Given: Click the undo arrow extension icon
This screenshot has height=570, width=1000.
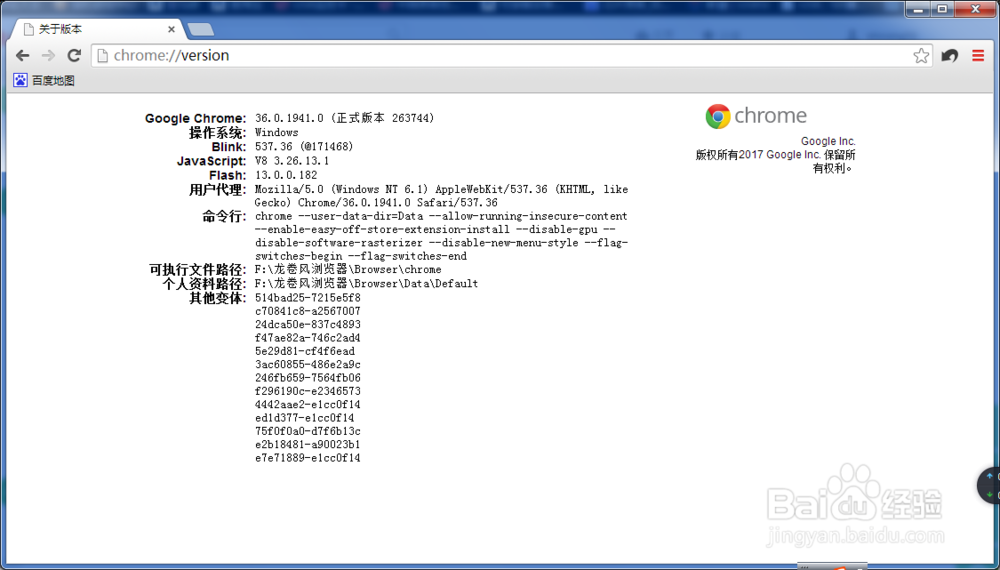Looking at the screenshot, I should tap(950, 55).
